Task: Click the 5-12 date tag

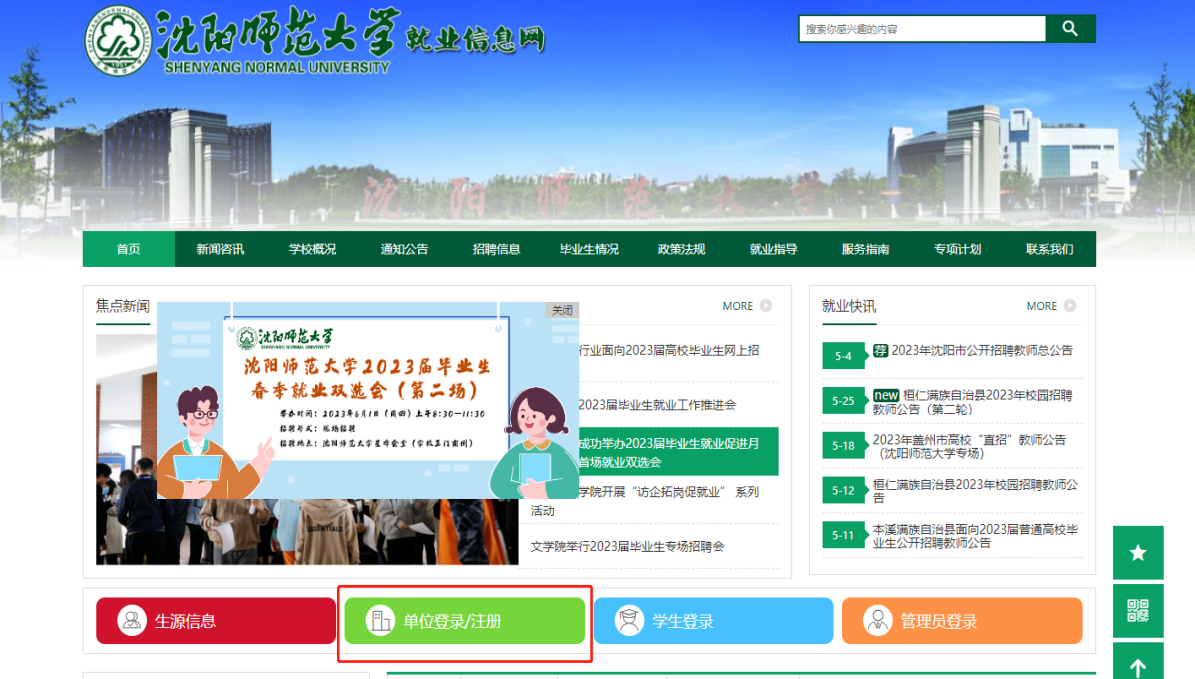Action: click(843, 491)
